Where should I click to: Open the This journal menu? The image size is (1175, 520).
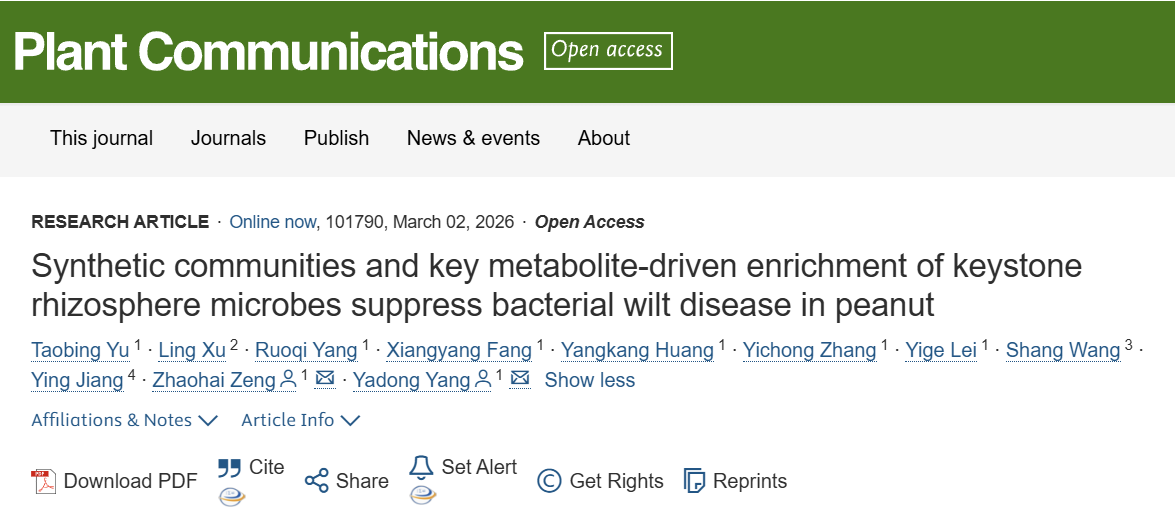click(102, 138)
